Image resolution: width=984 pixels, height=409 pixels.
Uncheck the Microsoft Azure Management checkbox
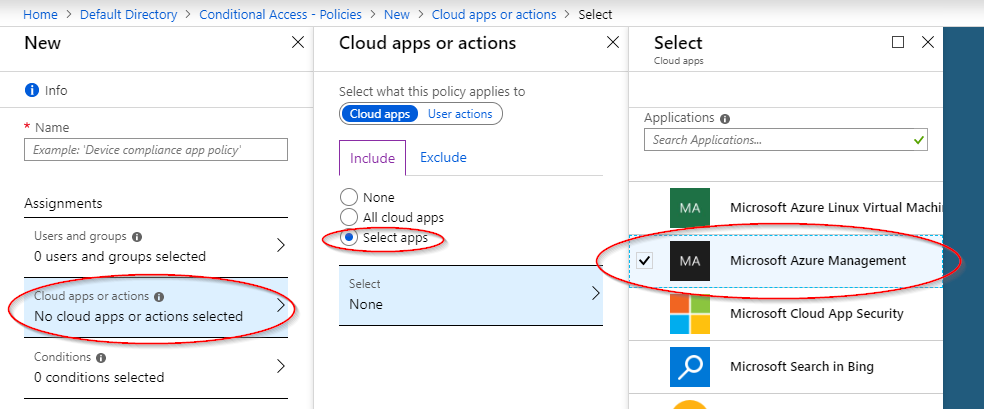tap(644, 260)
